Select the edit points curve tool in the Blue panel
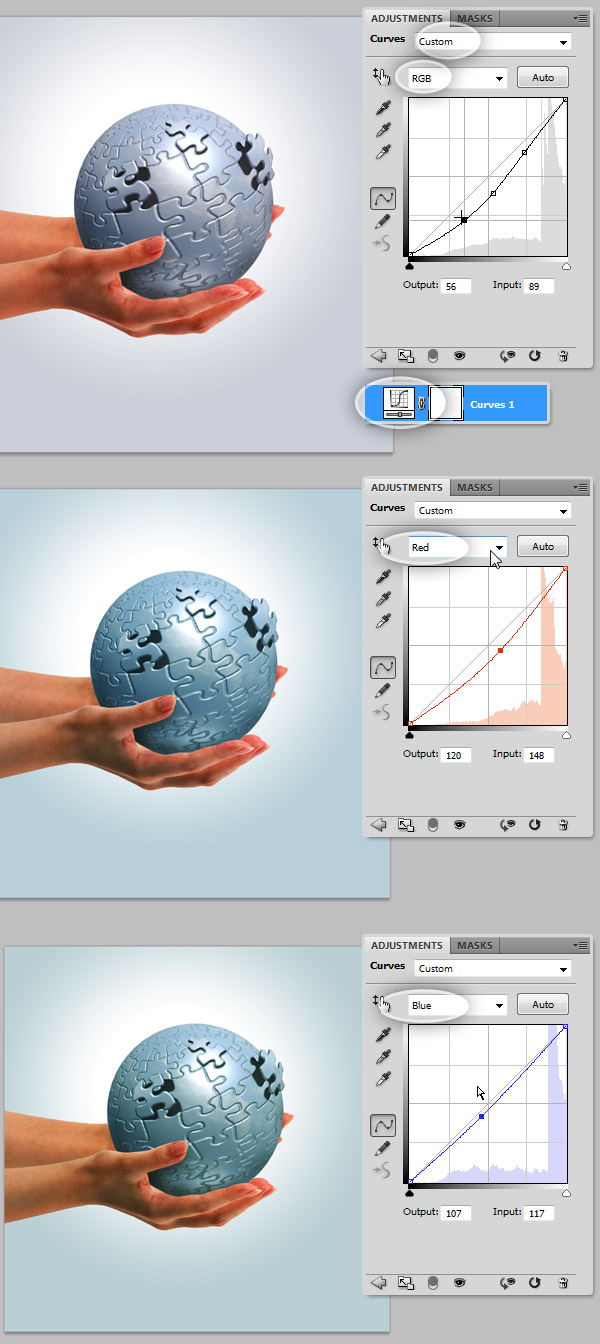 pyautogui.click(x=383, y=1125)
